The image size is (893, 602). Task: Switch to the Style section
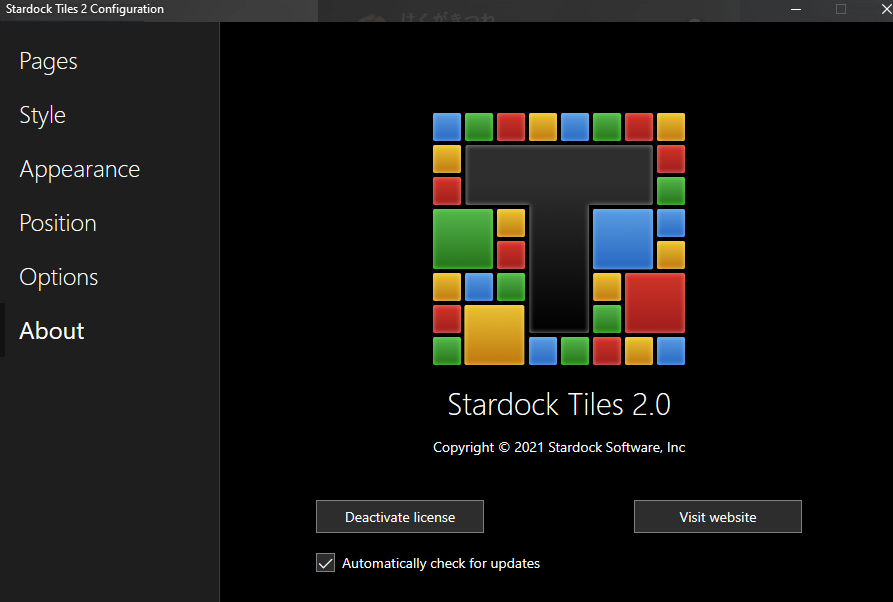[42, 115]
